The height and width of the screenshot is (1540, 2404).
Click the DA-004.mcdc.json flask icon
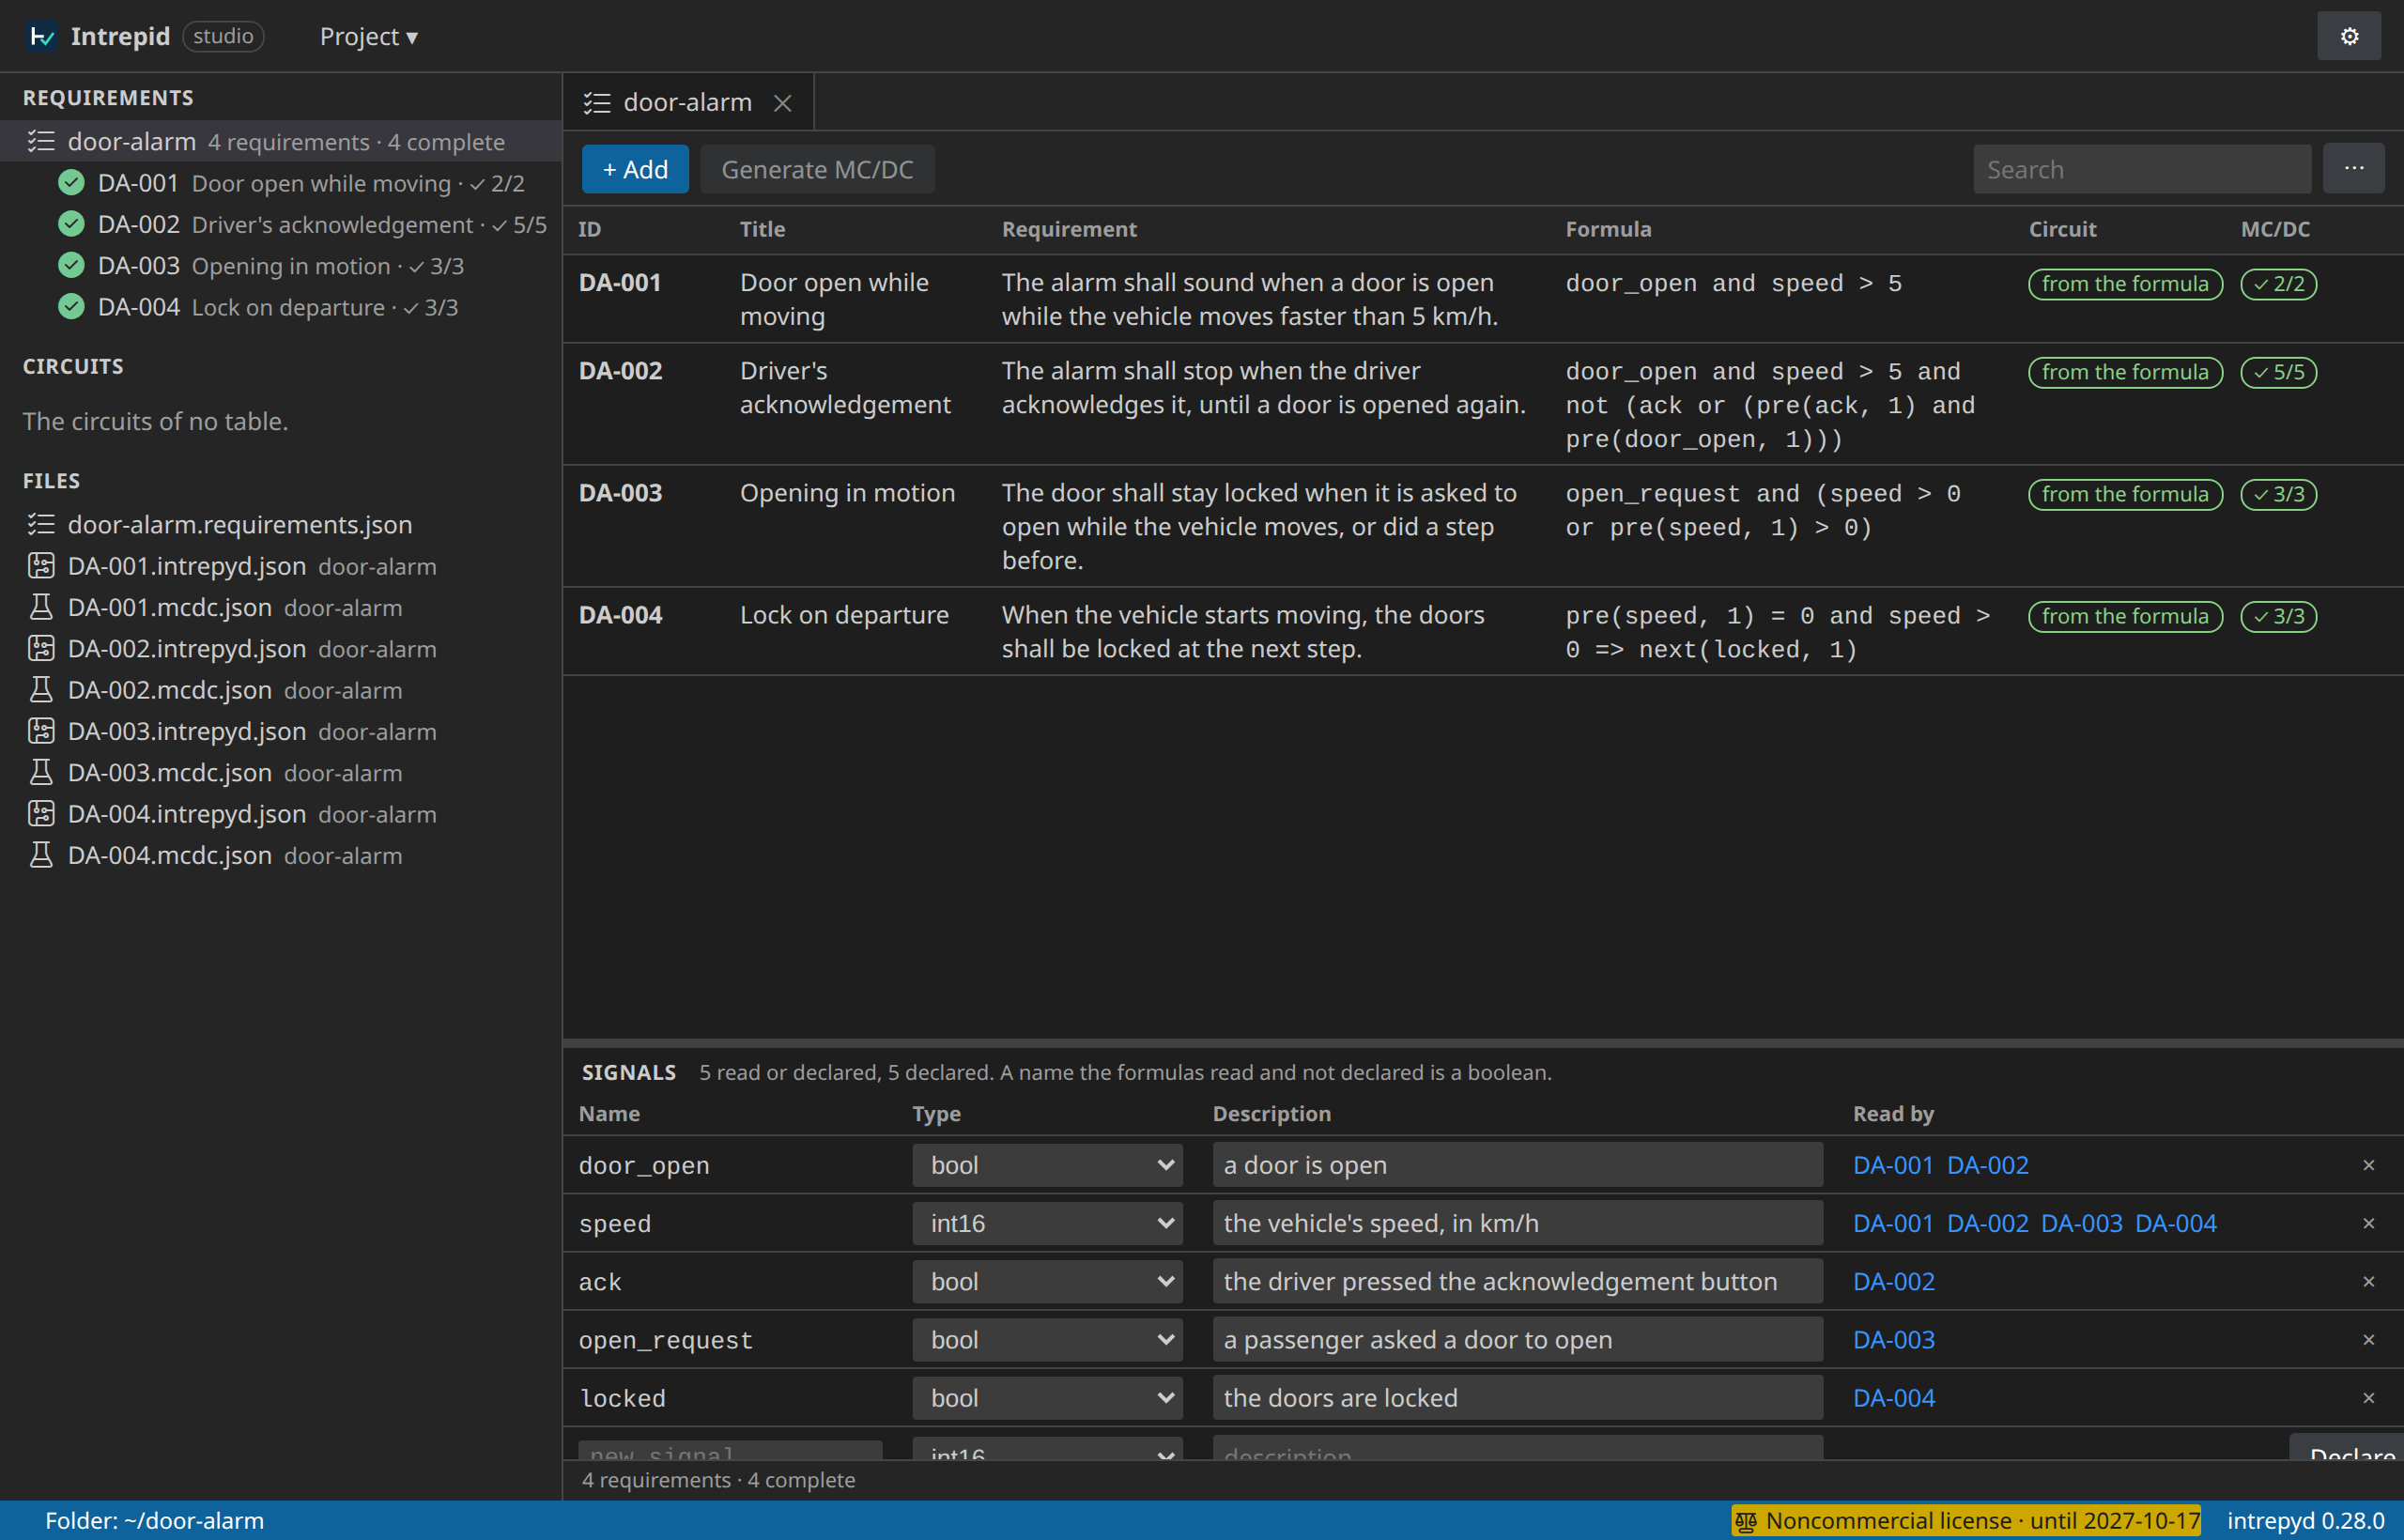[41, 855]
